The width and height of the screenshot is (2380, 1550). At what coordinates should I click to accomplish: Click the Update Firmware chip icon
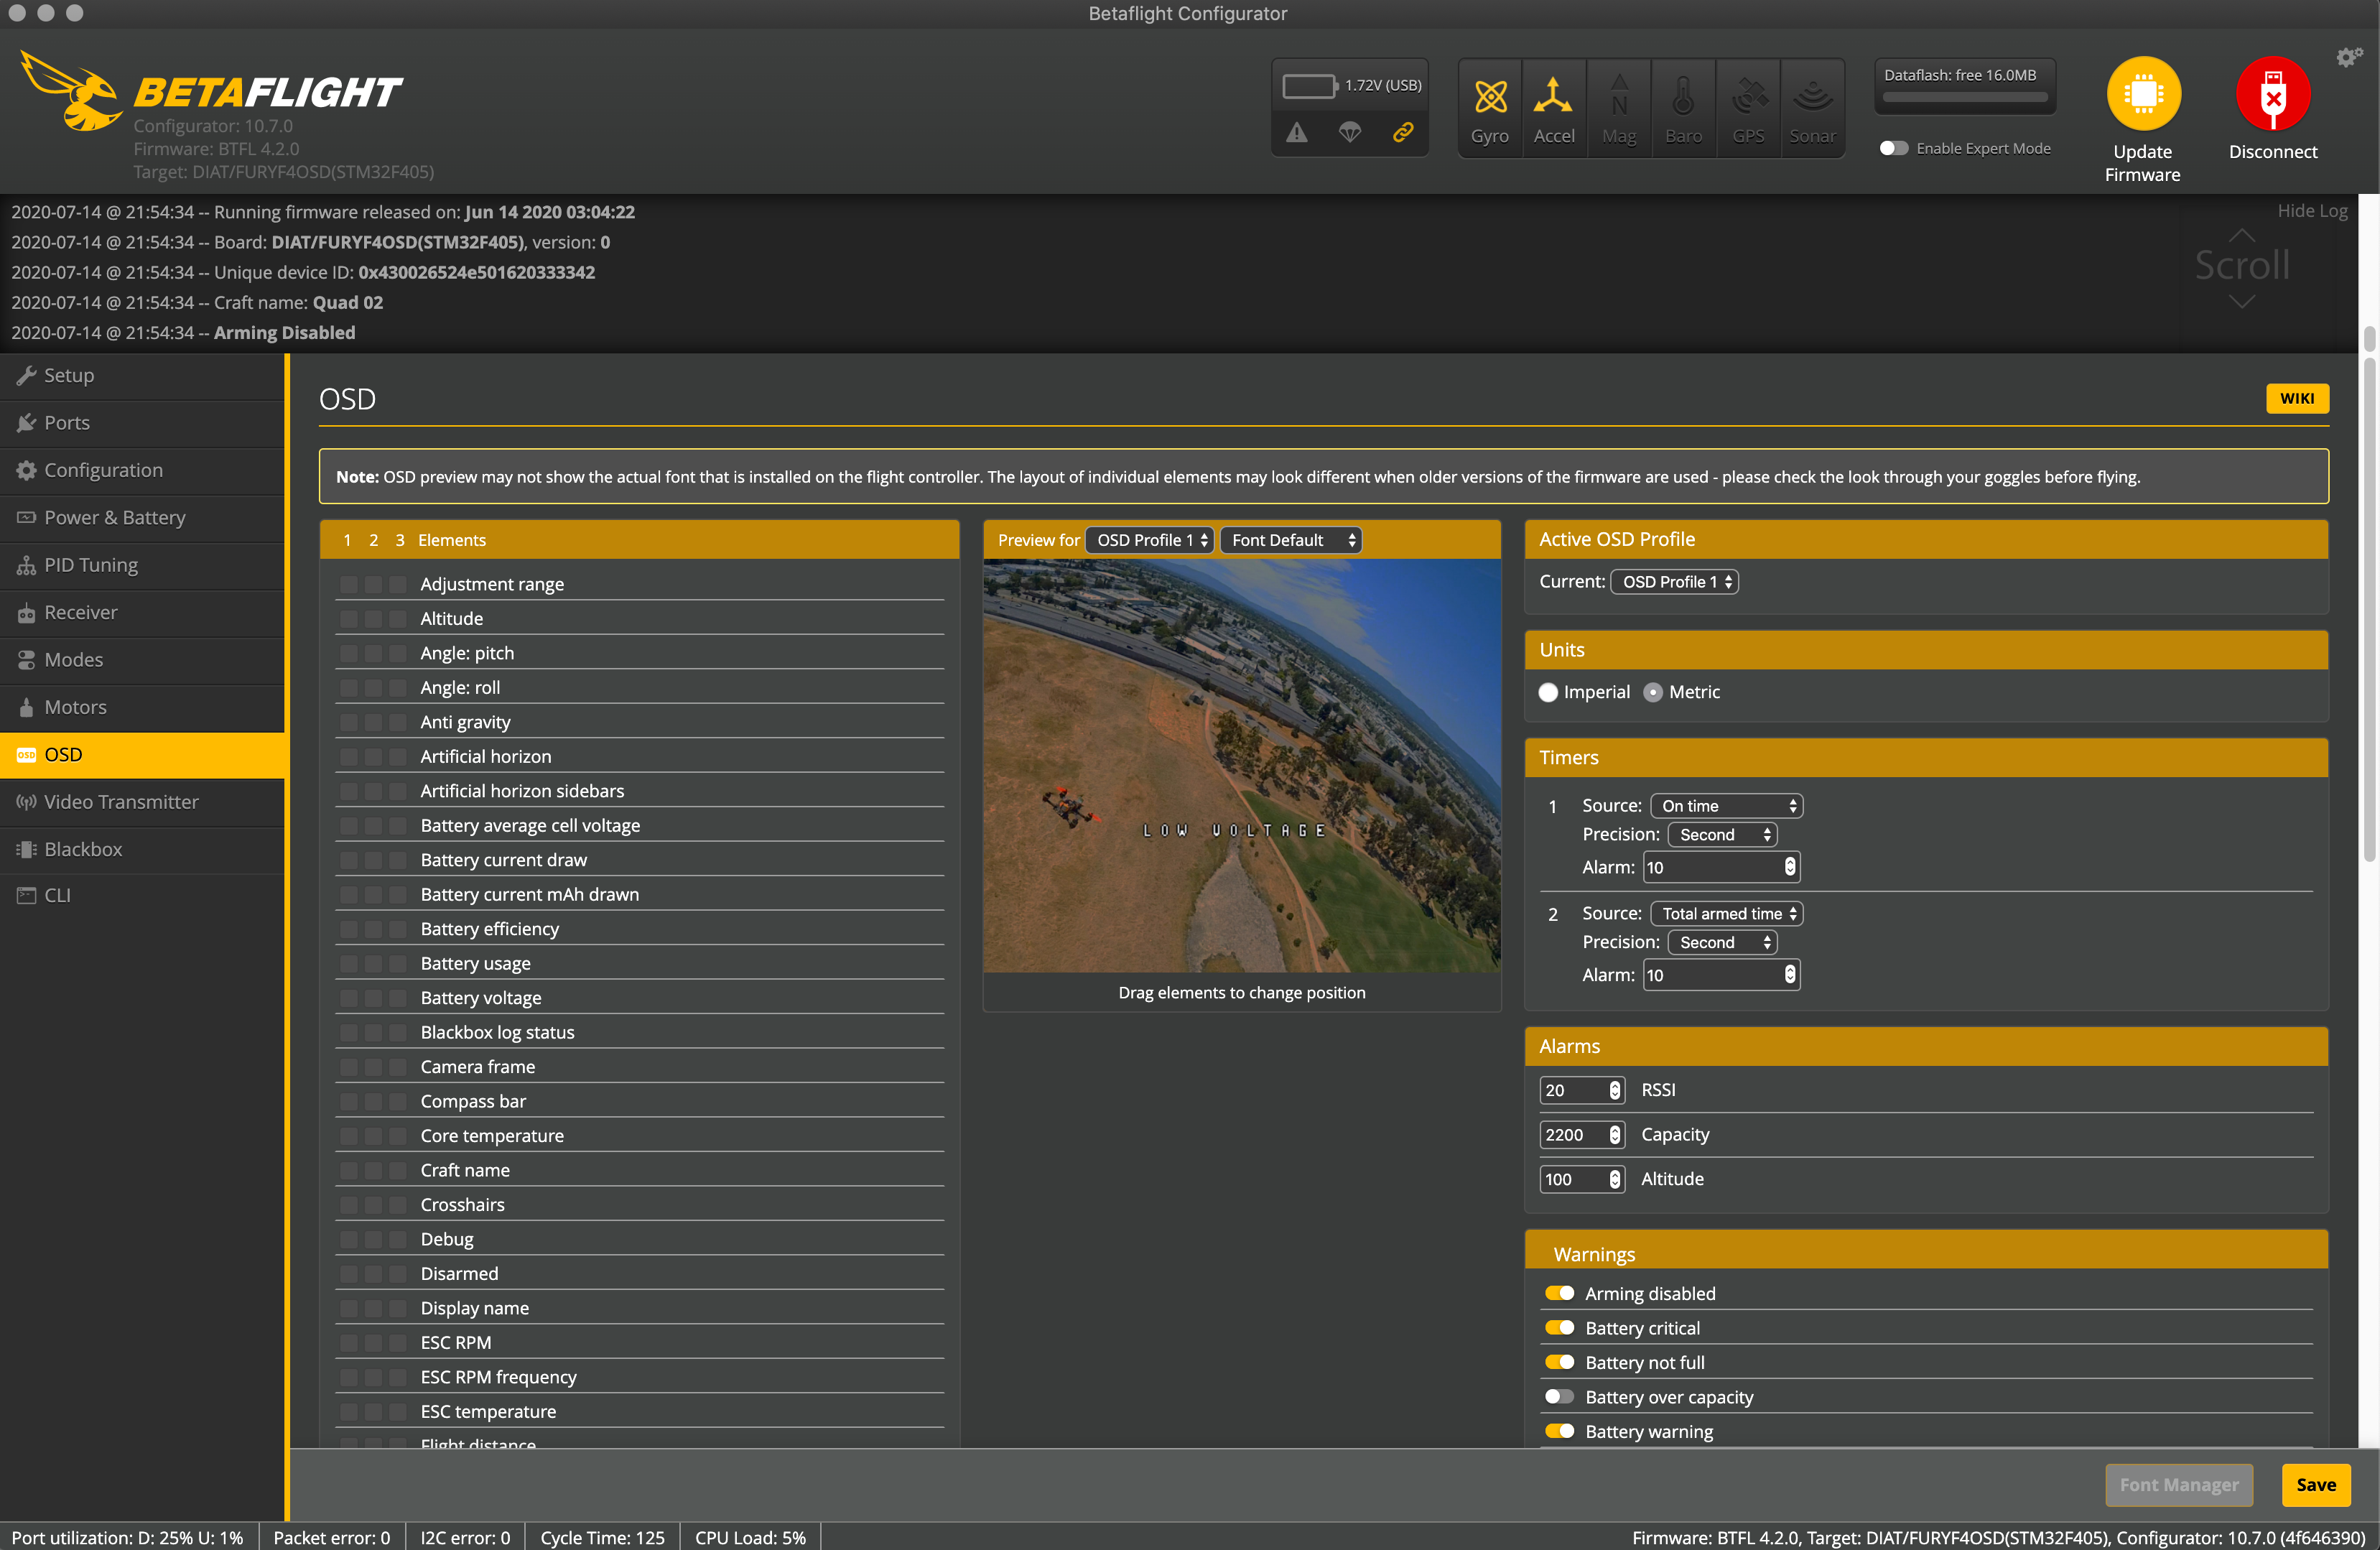pos(2142,94)
